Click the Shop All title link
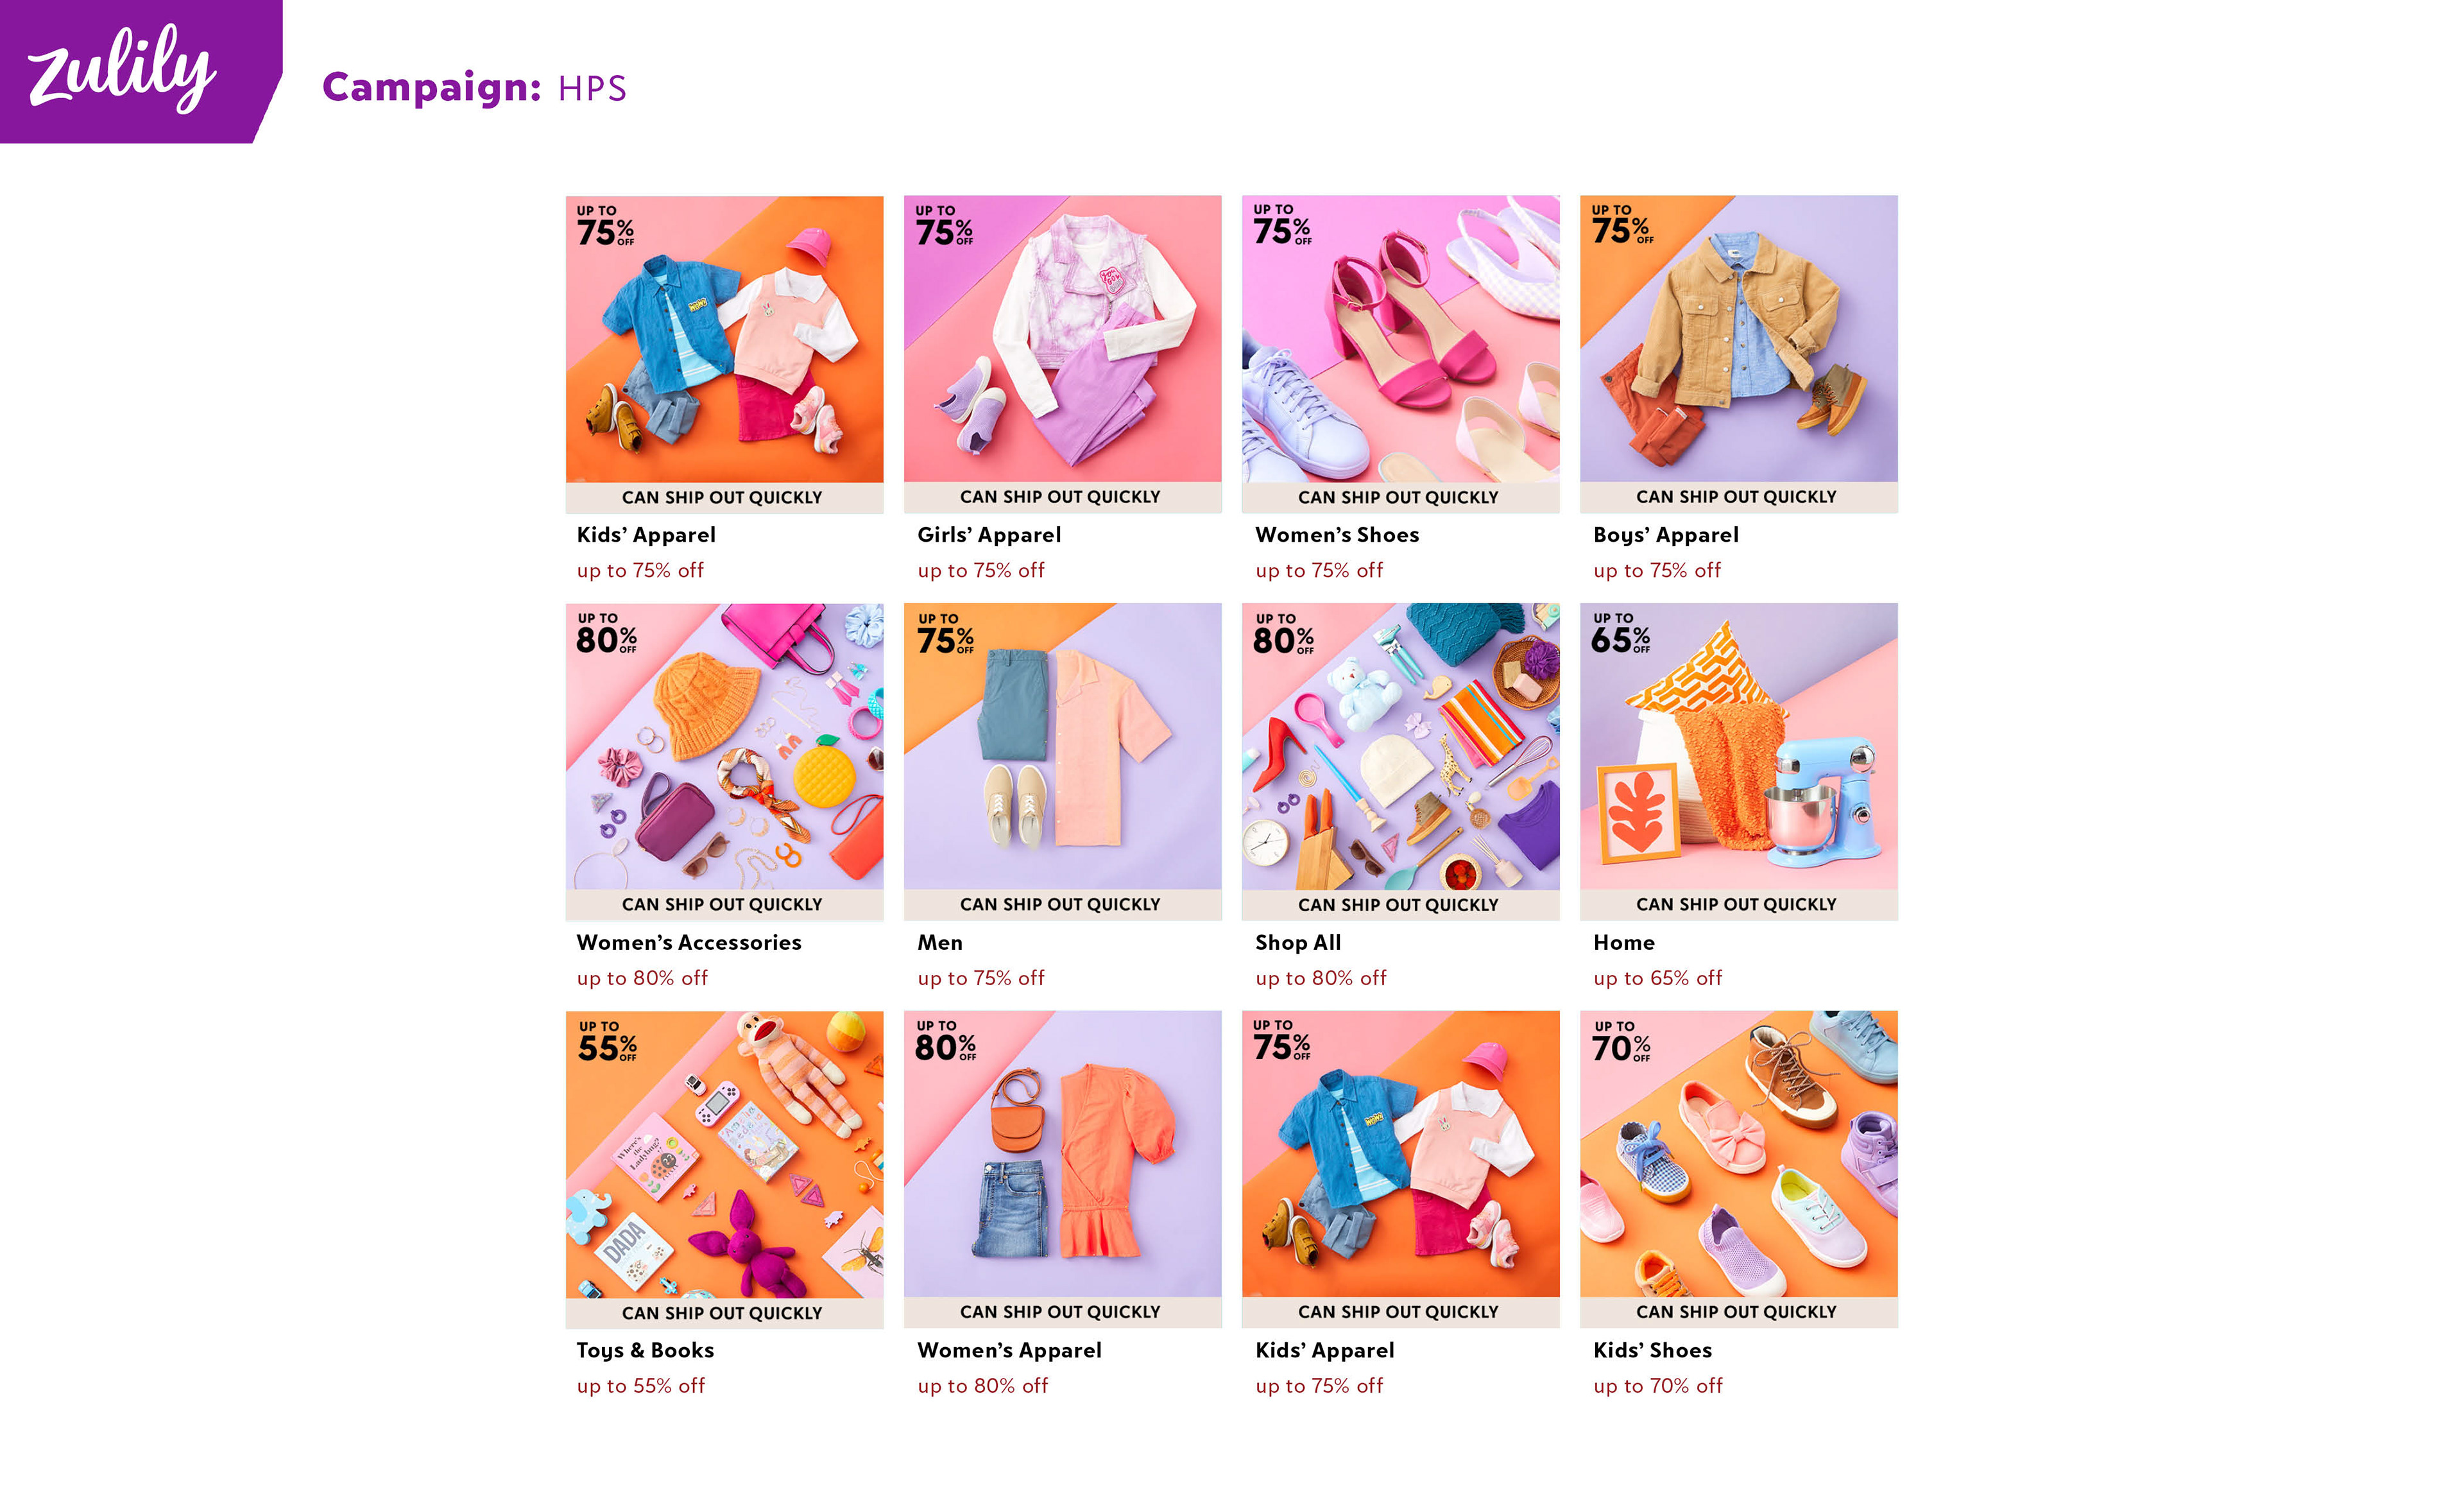The image size is (2464, 1496). (1298, 942)
